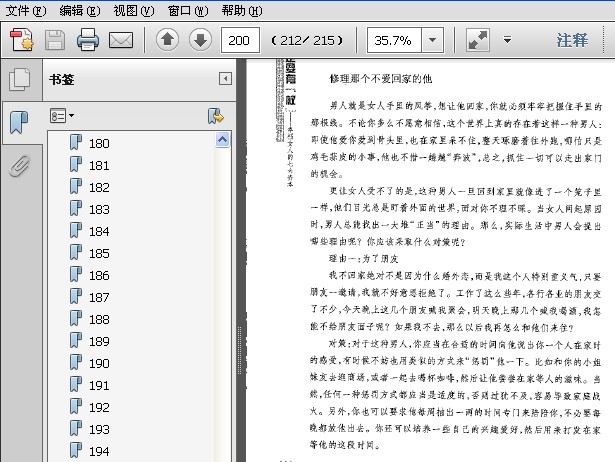
Task: Open the 文件 menu
Action: pos(25,10)
